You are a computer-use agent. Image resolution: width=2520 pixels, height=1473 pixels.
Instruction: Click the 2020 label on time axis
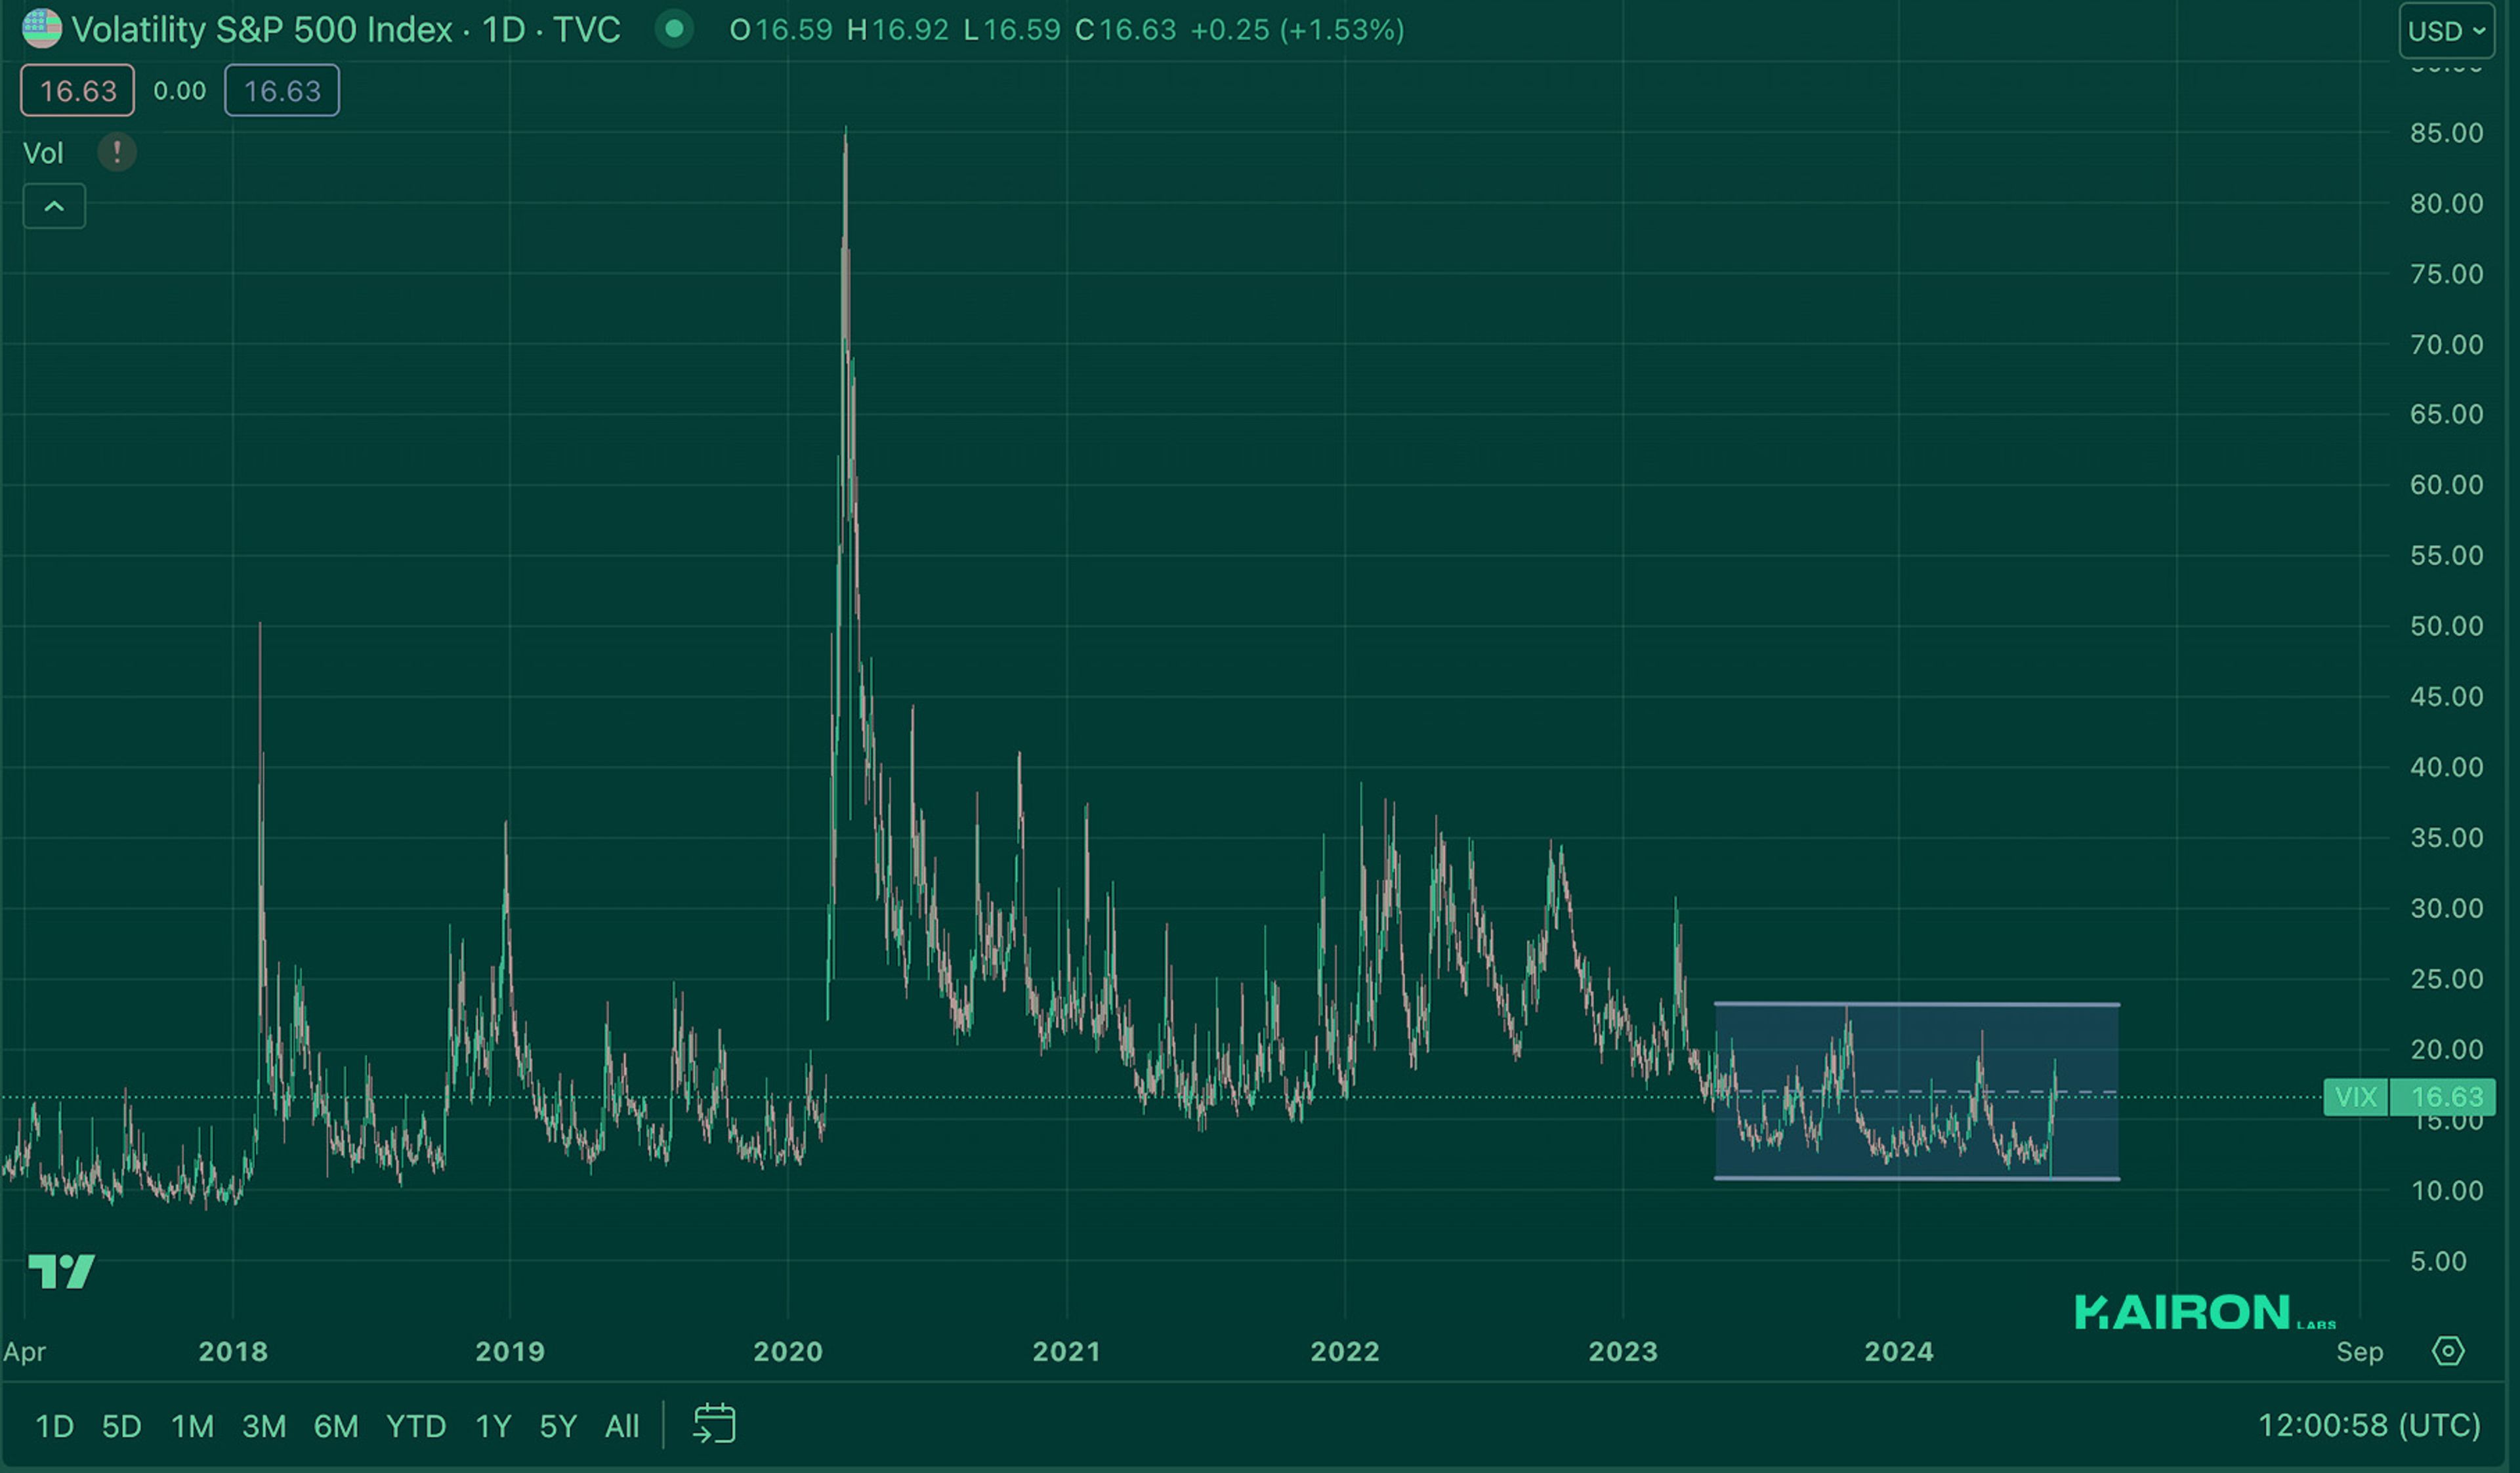[788, 1352]
